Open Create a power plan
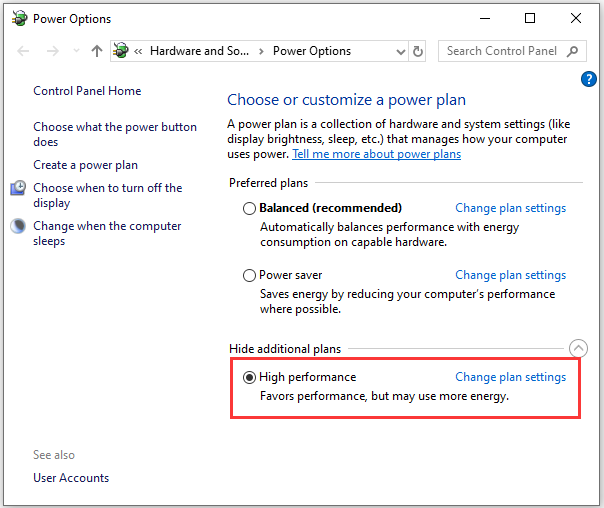 86,165
